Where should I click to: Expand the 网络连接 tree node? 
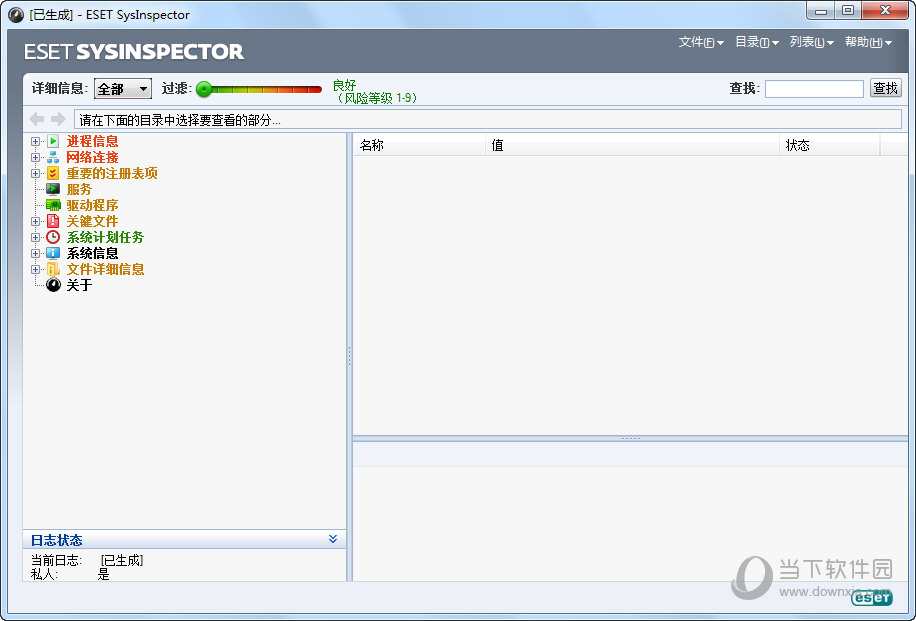36,157
